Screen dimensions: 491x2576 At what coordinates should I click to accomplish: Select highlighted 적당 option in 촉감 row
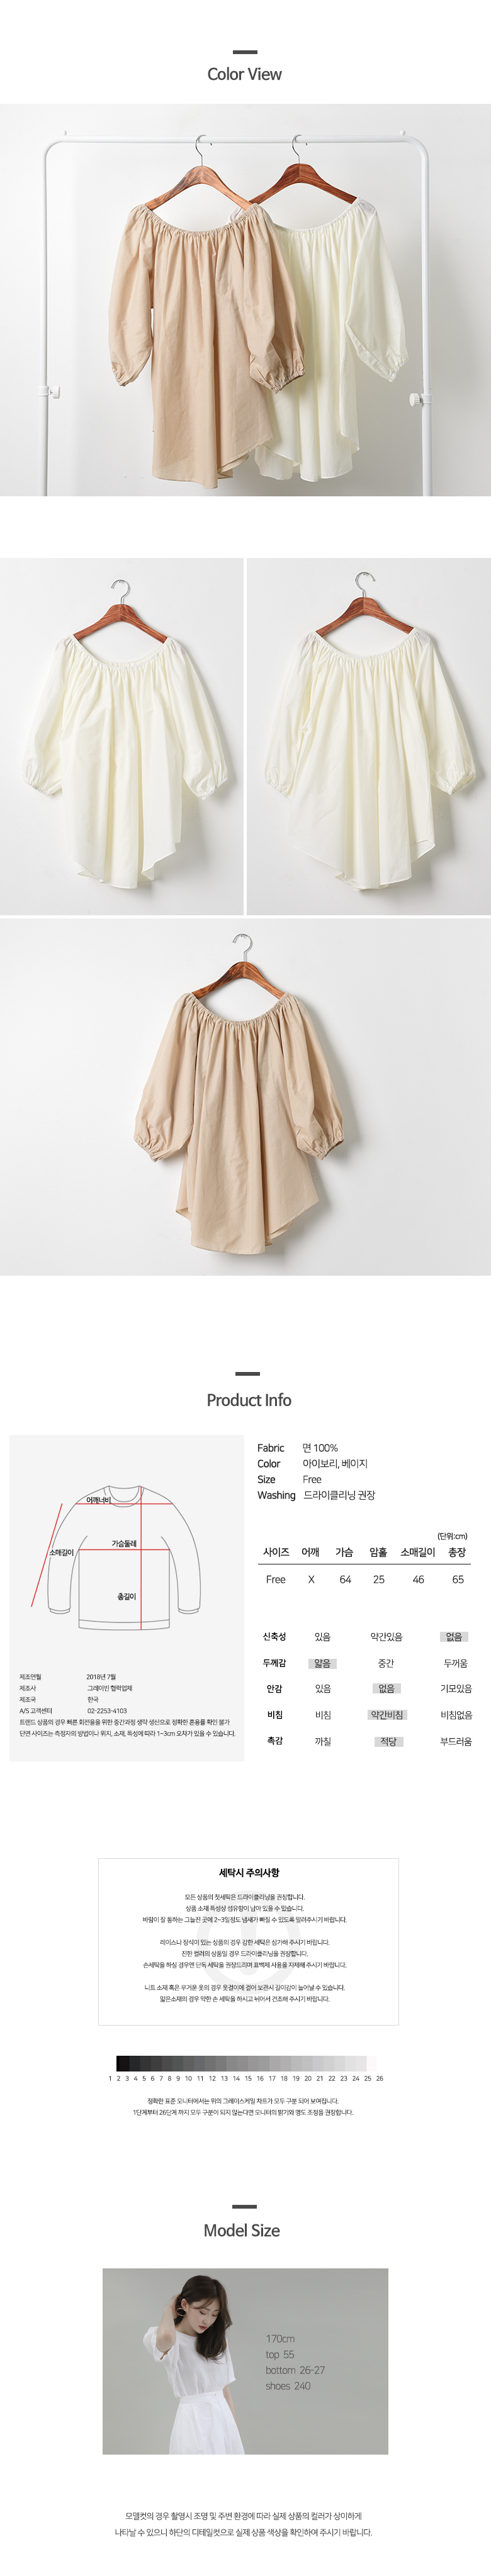(x=388, y=1741)
